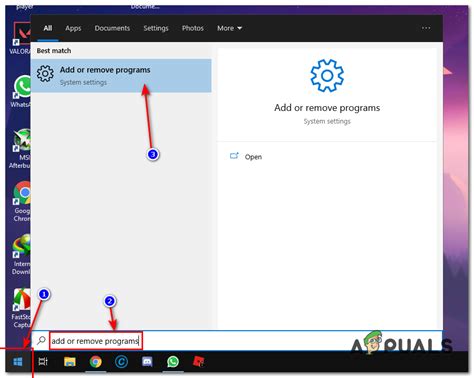Viewport: 474px width, 378px height.
Task: Click gear icon in best match result
Action: click(45, 74)
